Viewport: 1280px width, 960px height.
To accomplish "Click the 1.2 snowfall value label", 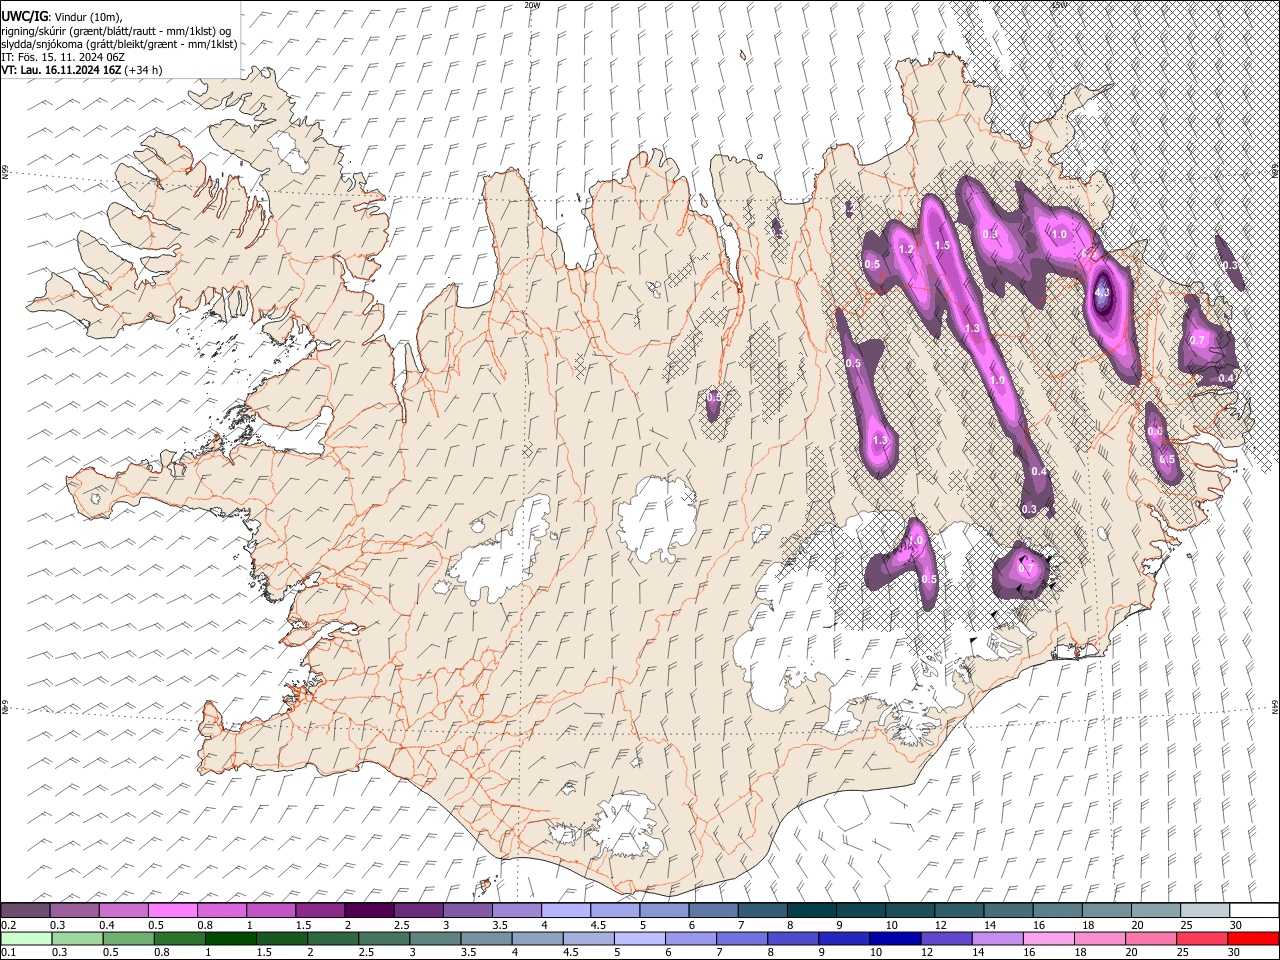I will (x=907, y=250).
